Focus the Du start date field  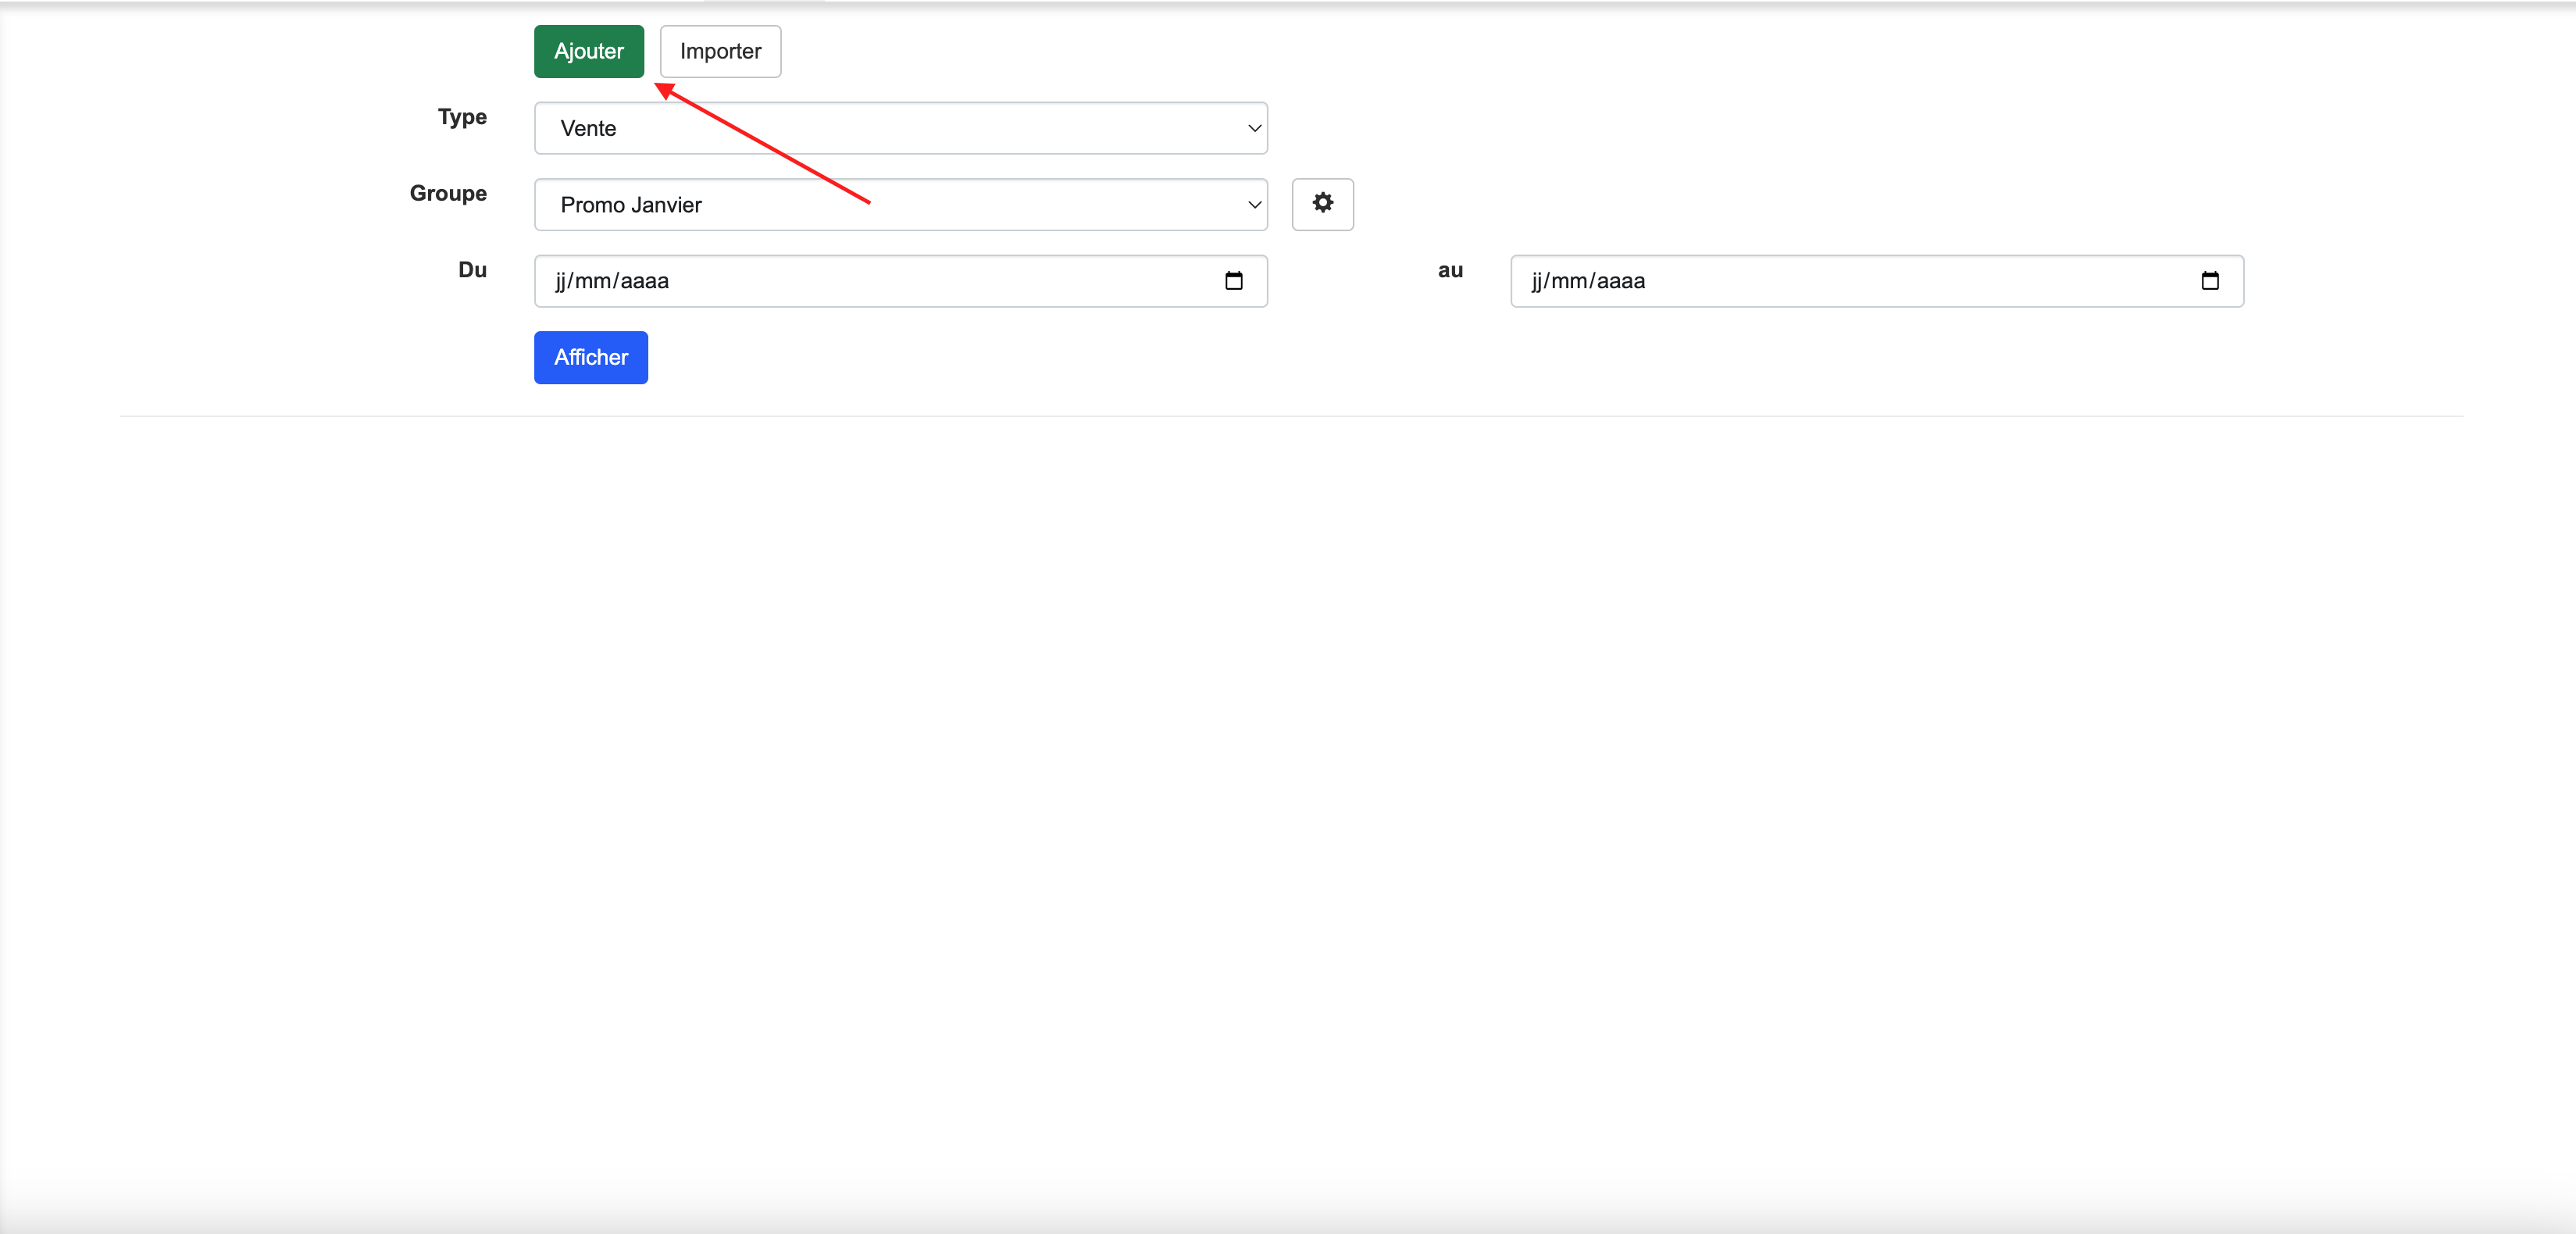901,281
